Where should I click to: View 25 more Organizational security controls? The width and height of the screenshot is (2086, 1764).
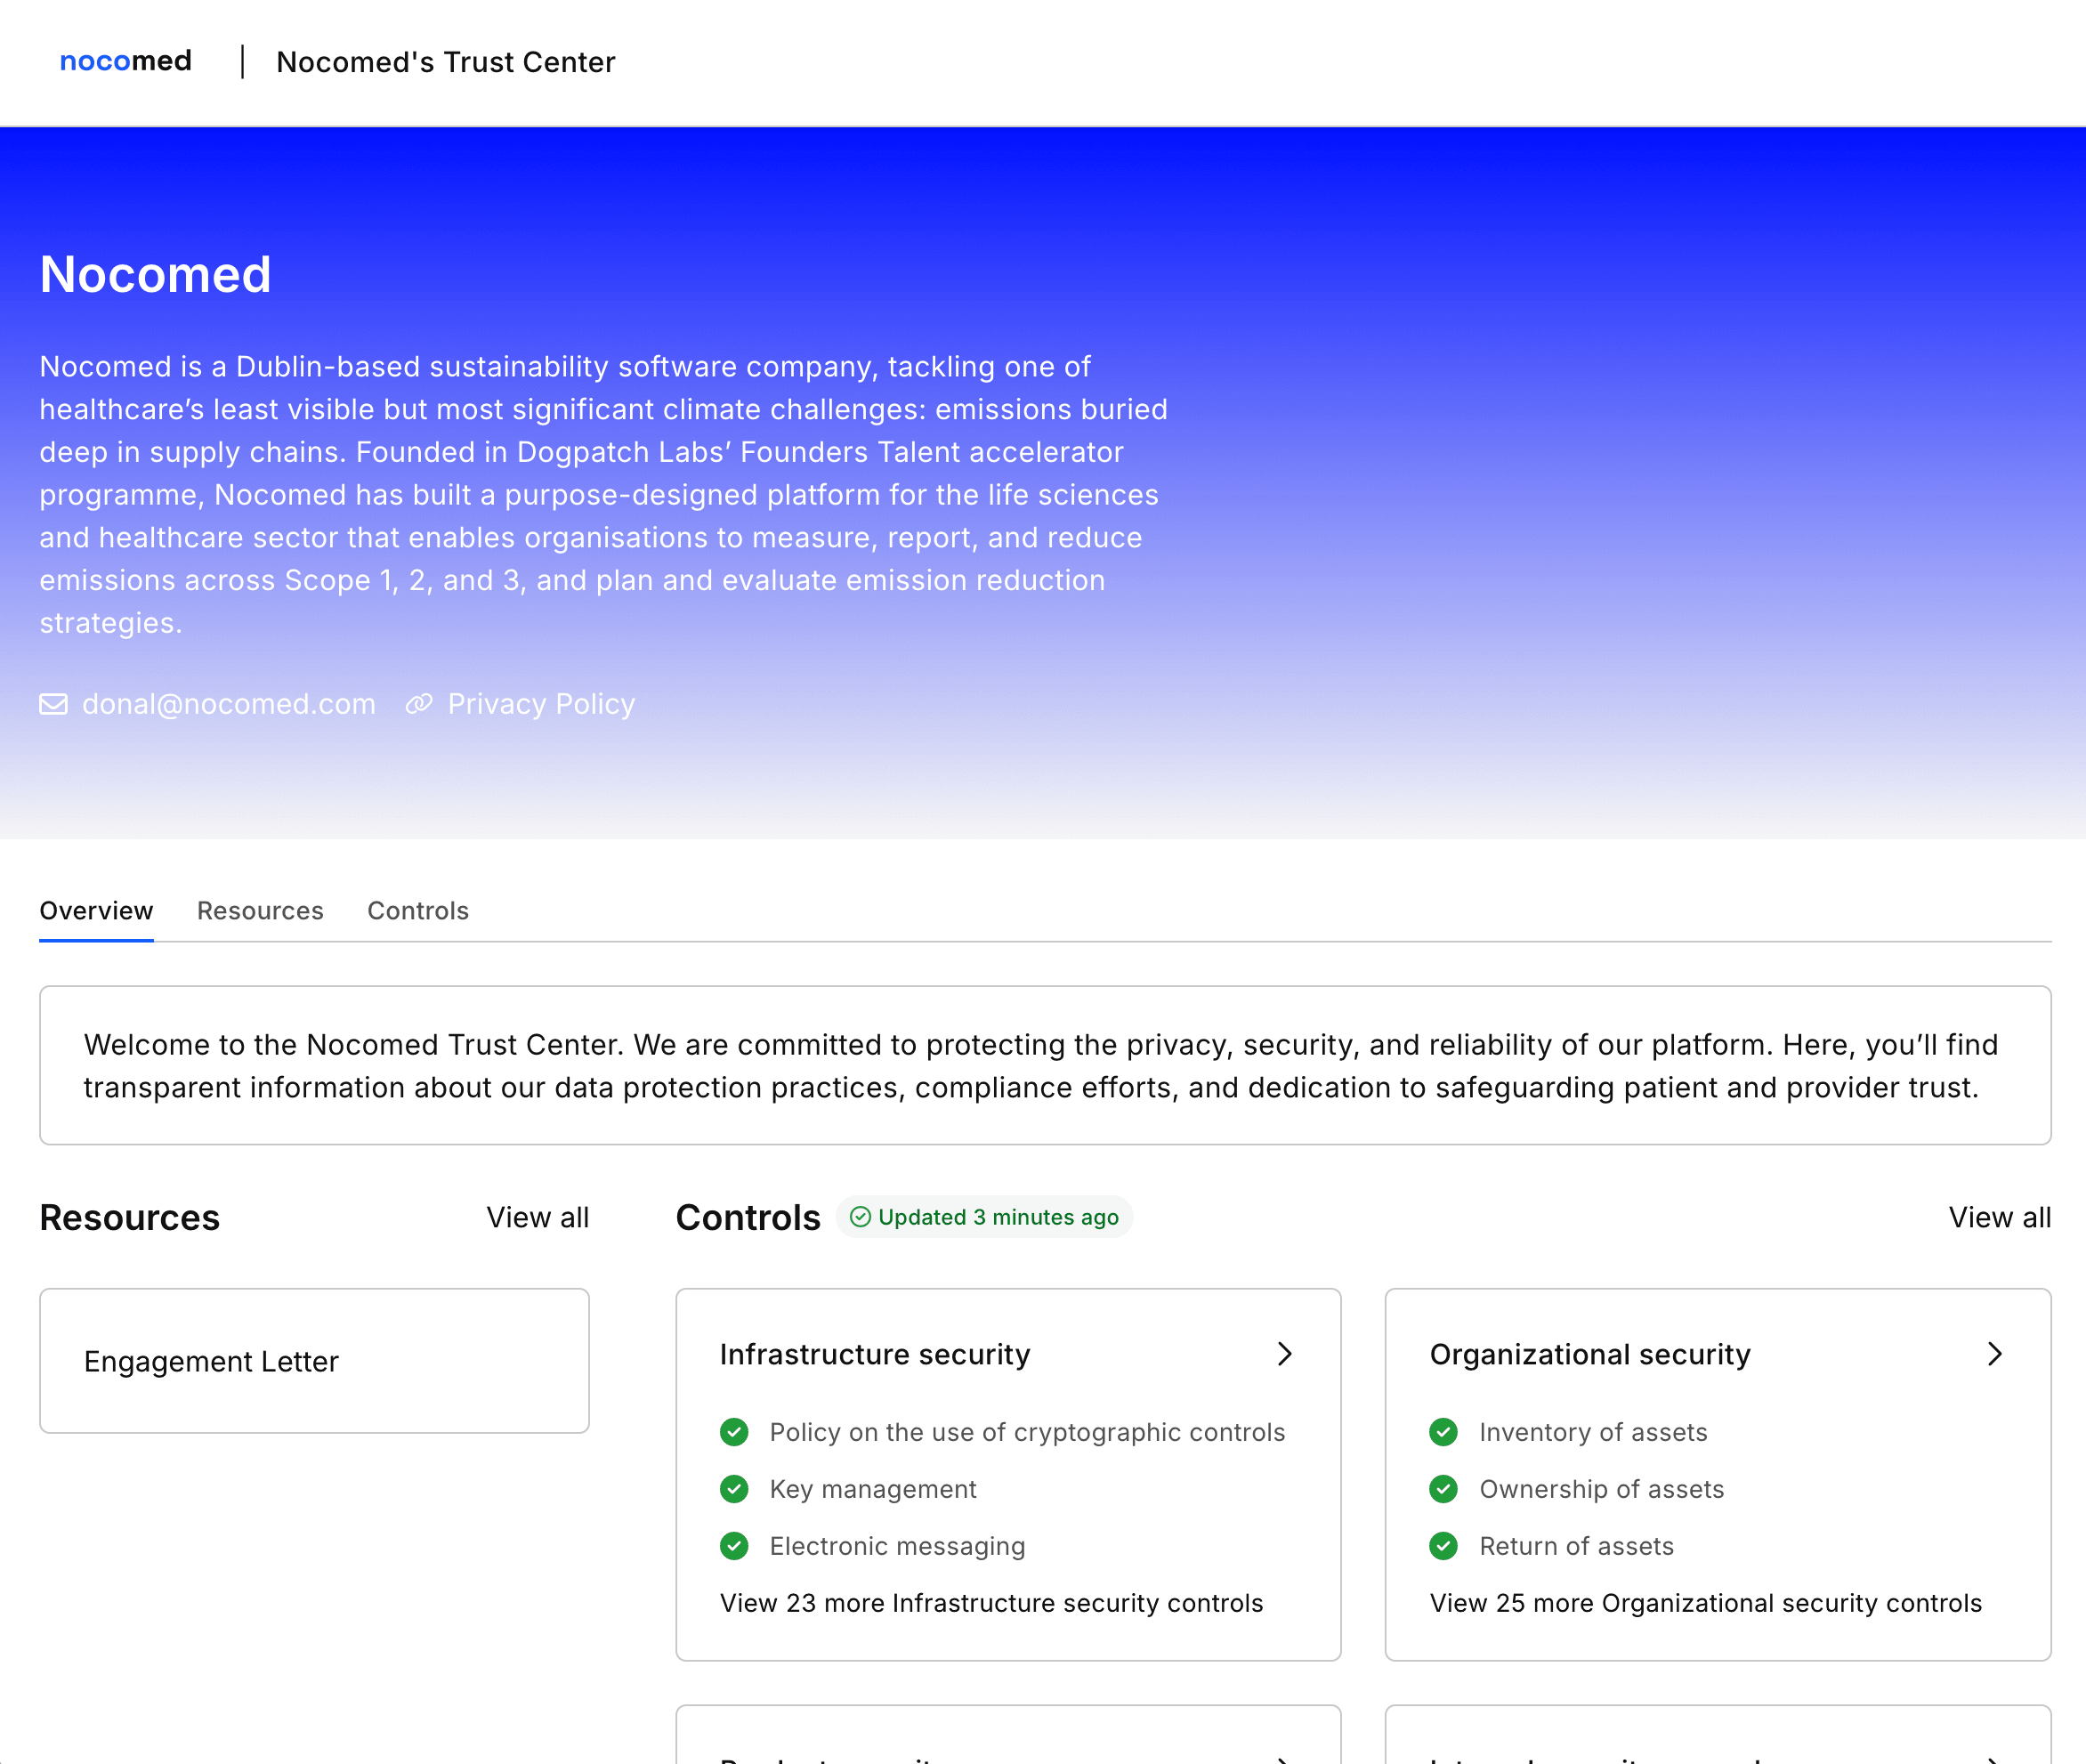click(x=1706, y=1603)
